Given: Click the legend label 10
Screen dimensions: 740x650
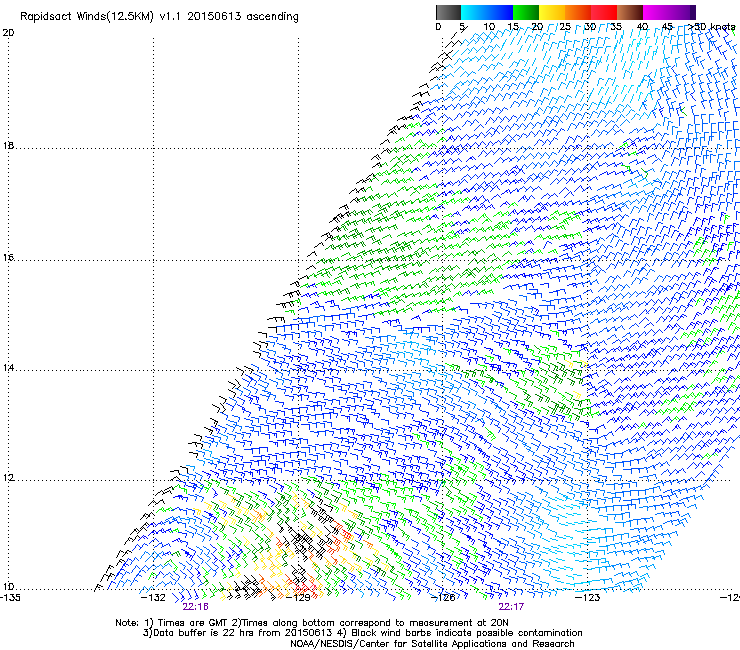Looking at the screenshot, I should 489,27.
